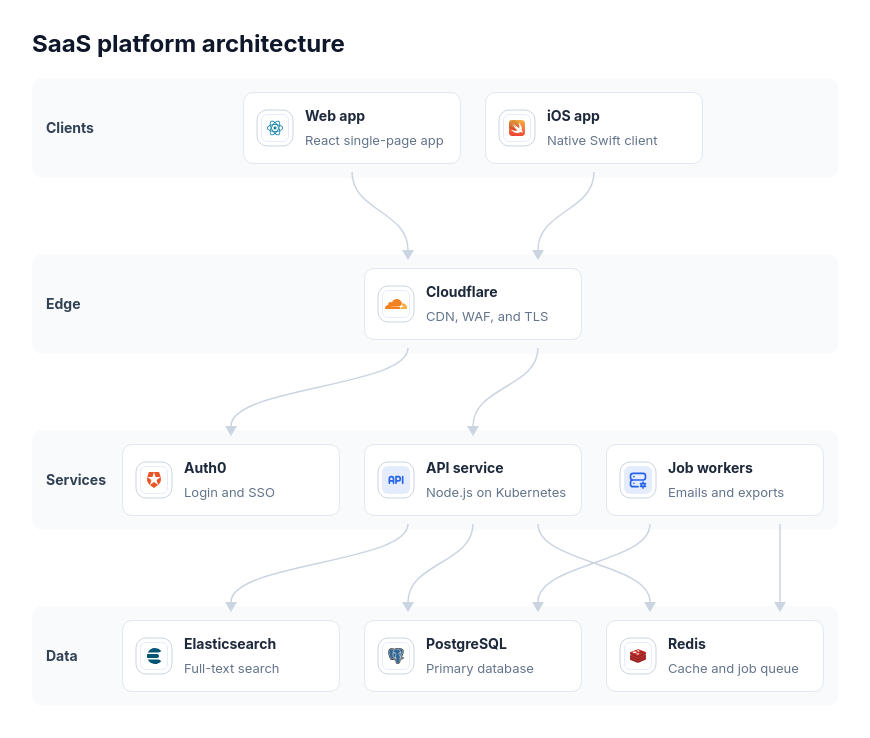870x738 pixels.
Task: Select the Auth0 title text
Action: click(x=205, y=468)
